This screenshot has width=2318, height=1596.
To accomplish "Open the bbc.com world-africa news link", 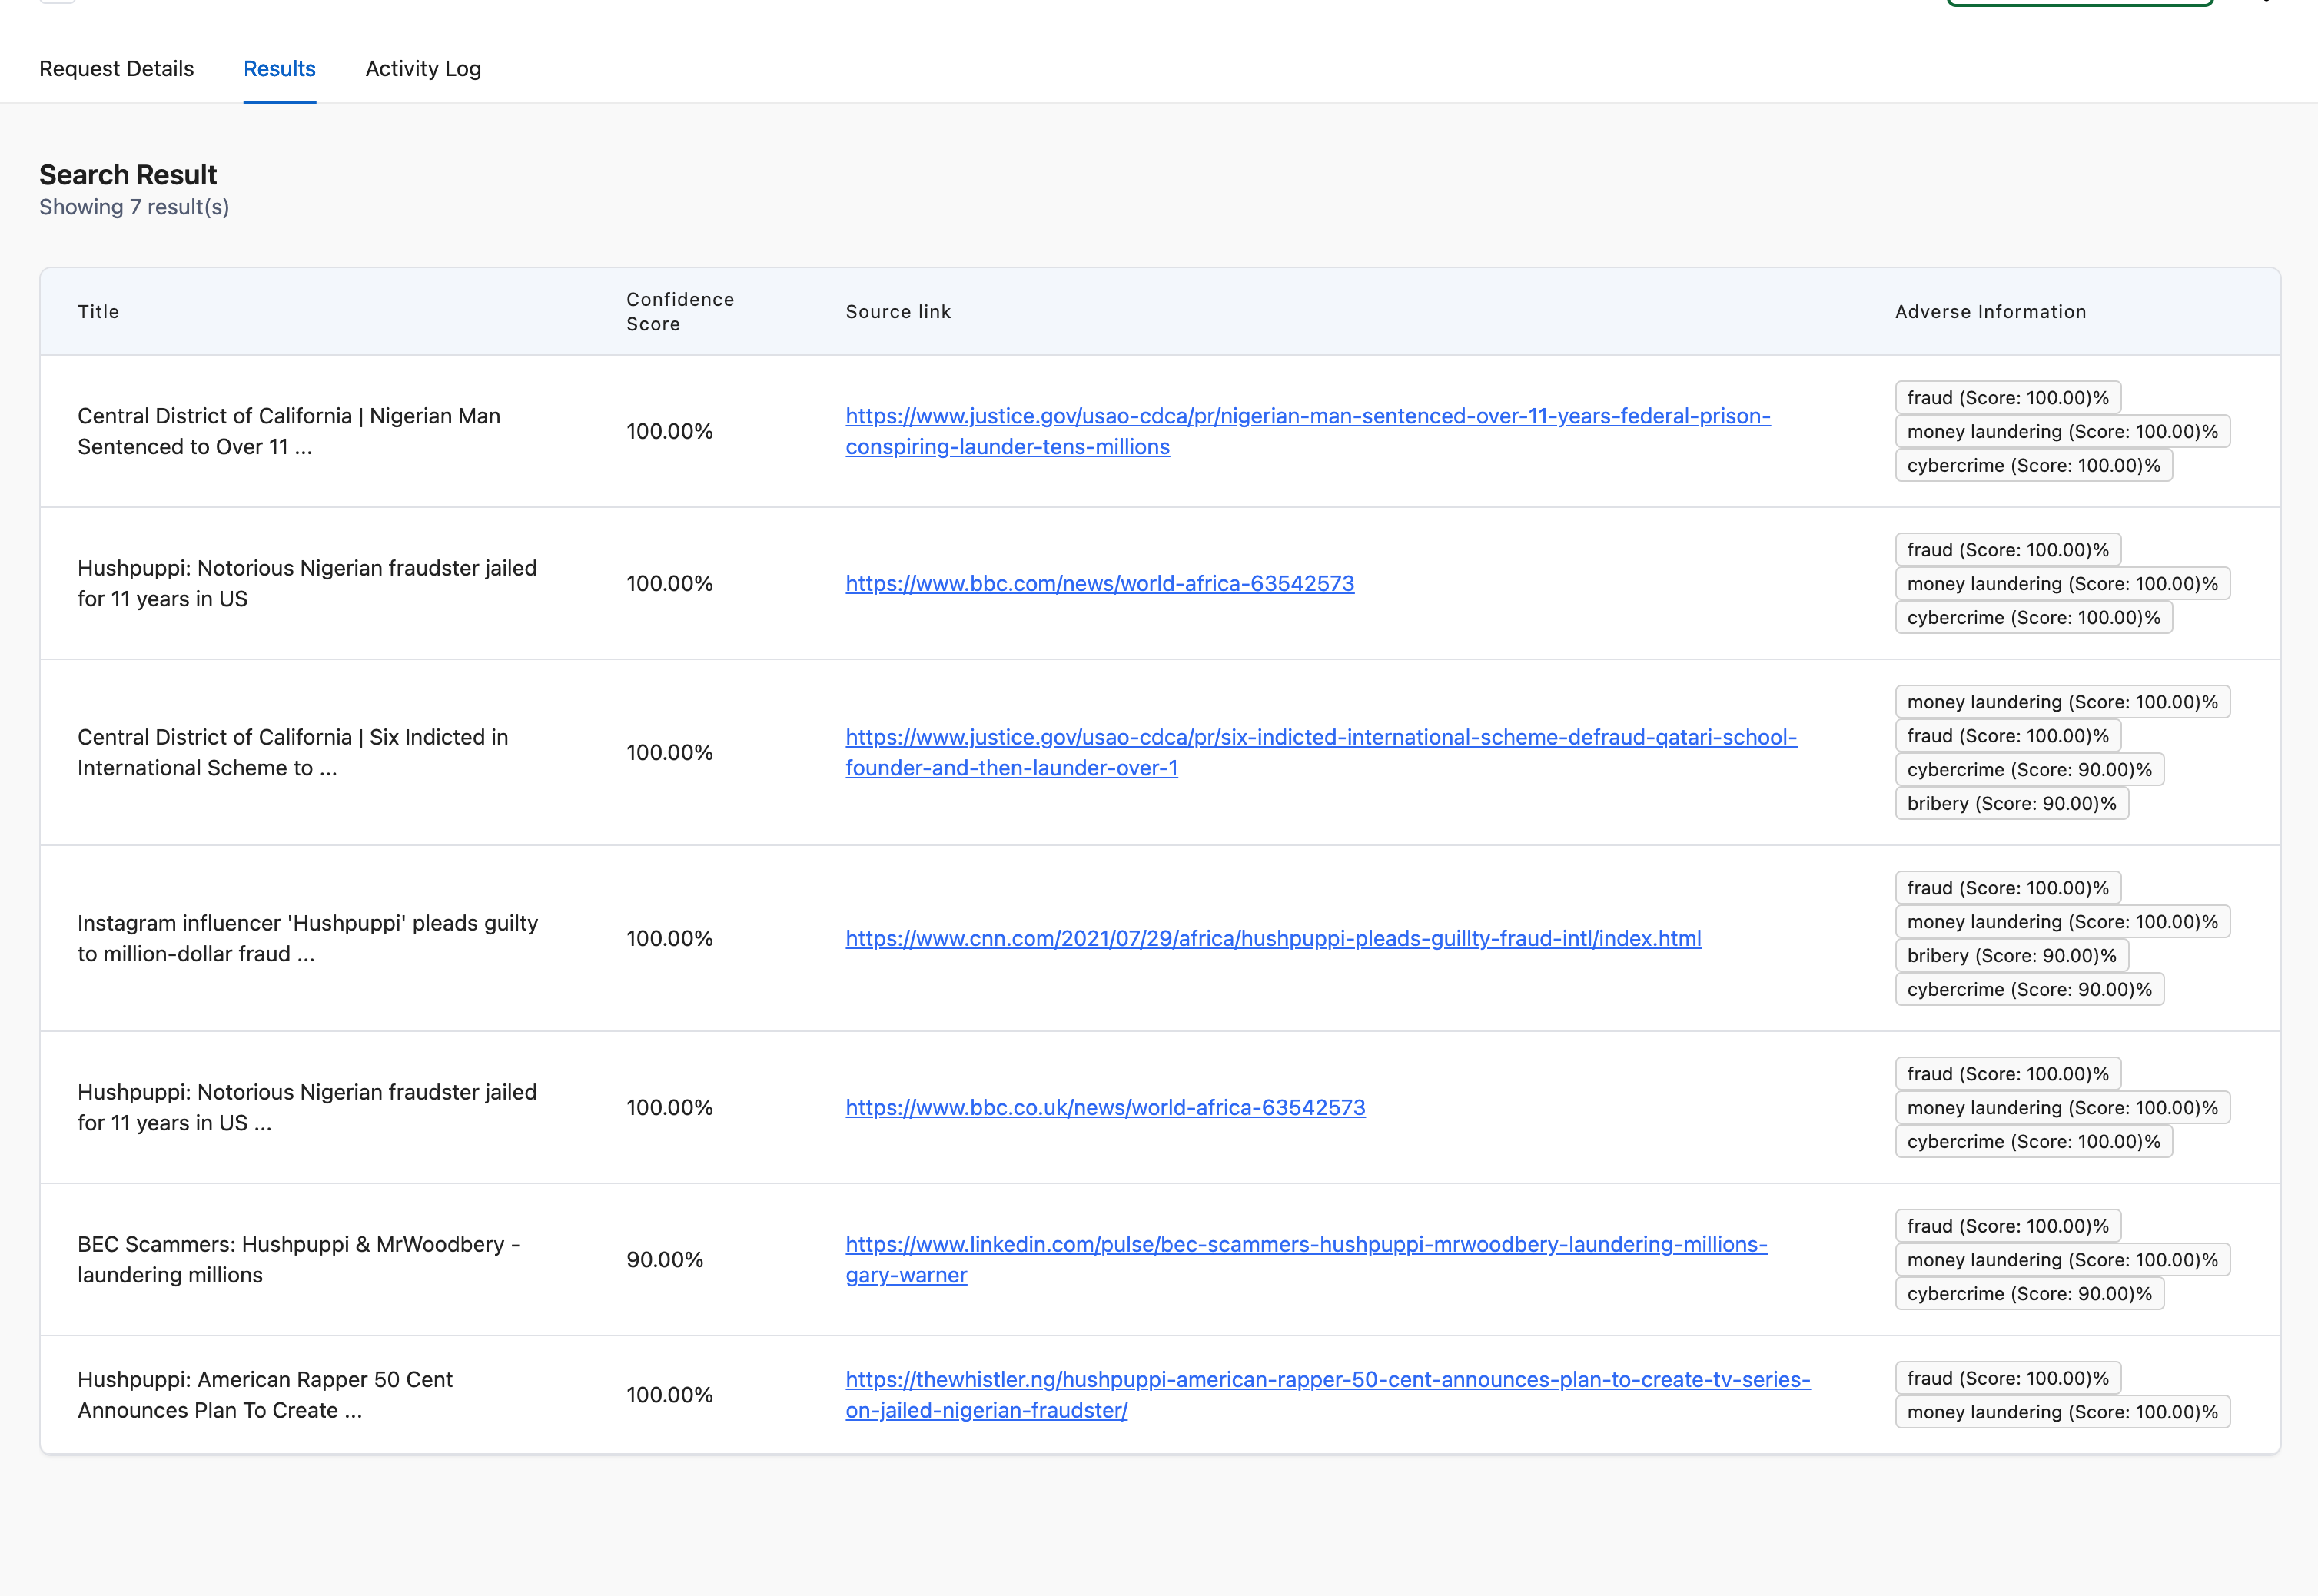I will [1099, 583].
